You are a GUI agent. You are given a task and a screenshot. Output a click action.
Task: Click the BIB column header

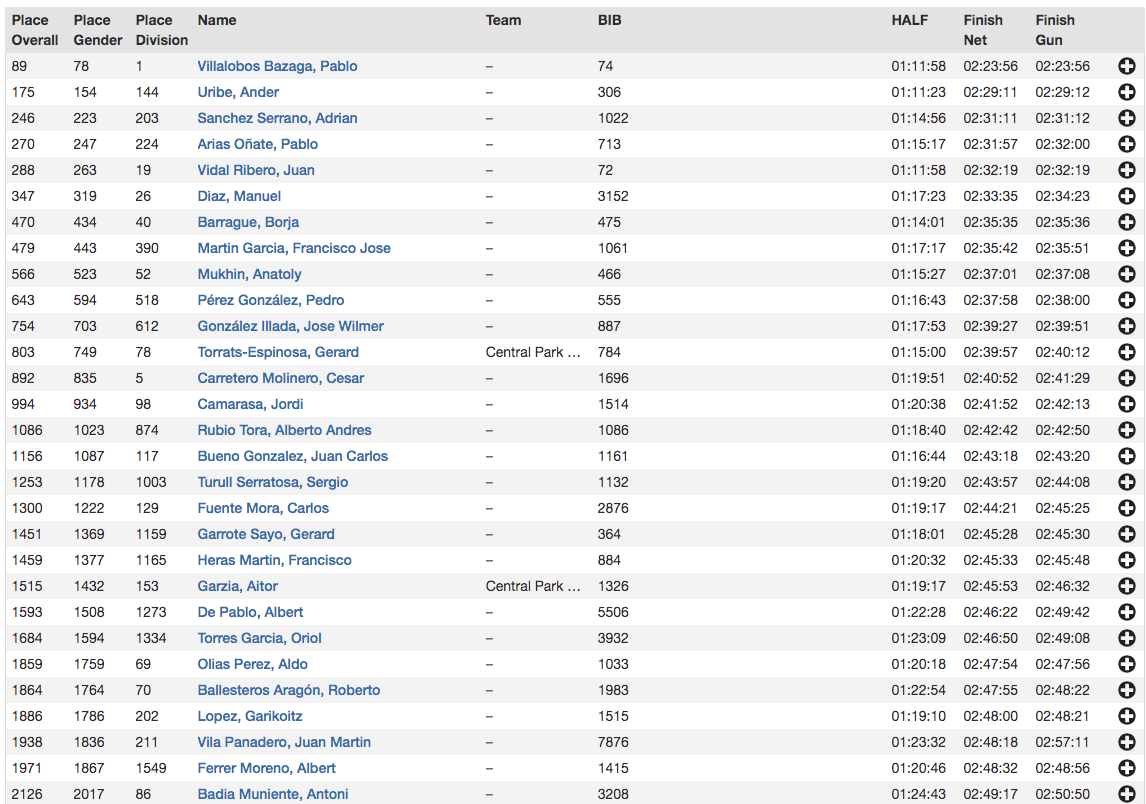(x=609, y=20)
